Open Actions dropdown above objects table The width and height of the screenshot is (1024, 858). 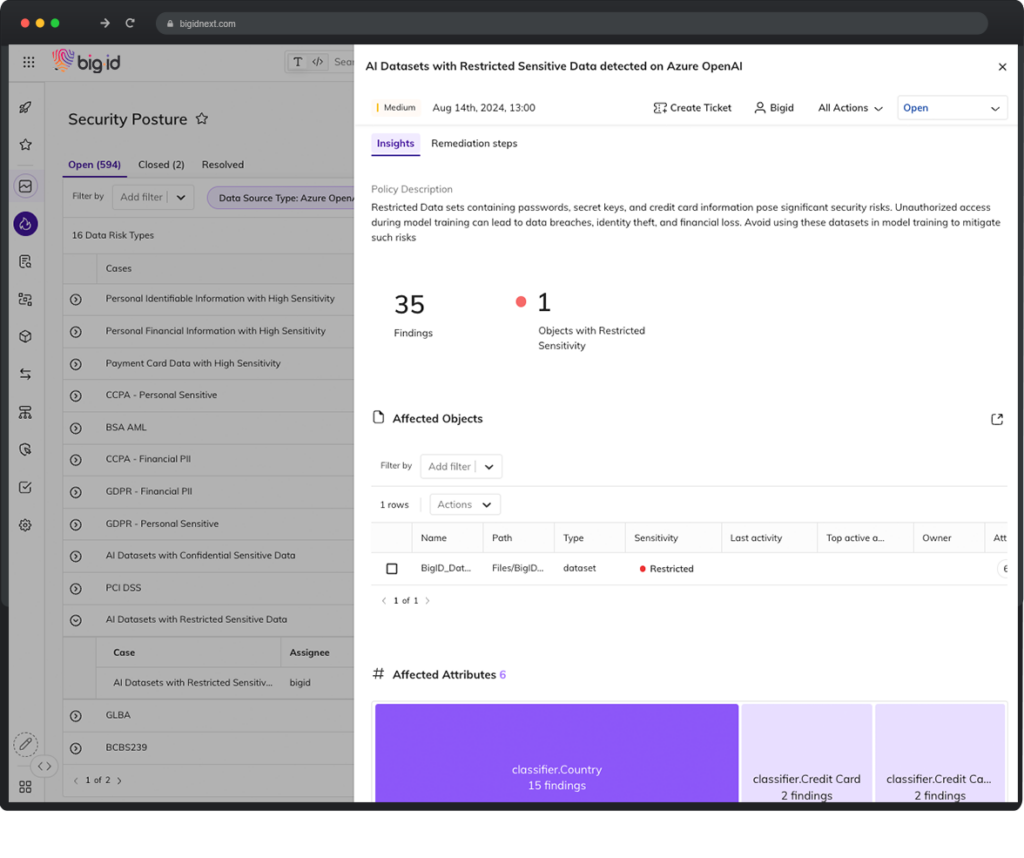pyautogui.click(x=465, y=505)
